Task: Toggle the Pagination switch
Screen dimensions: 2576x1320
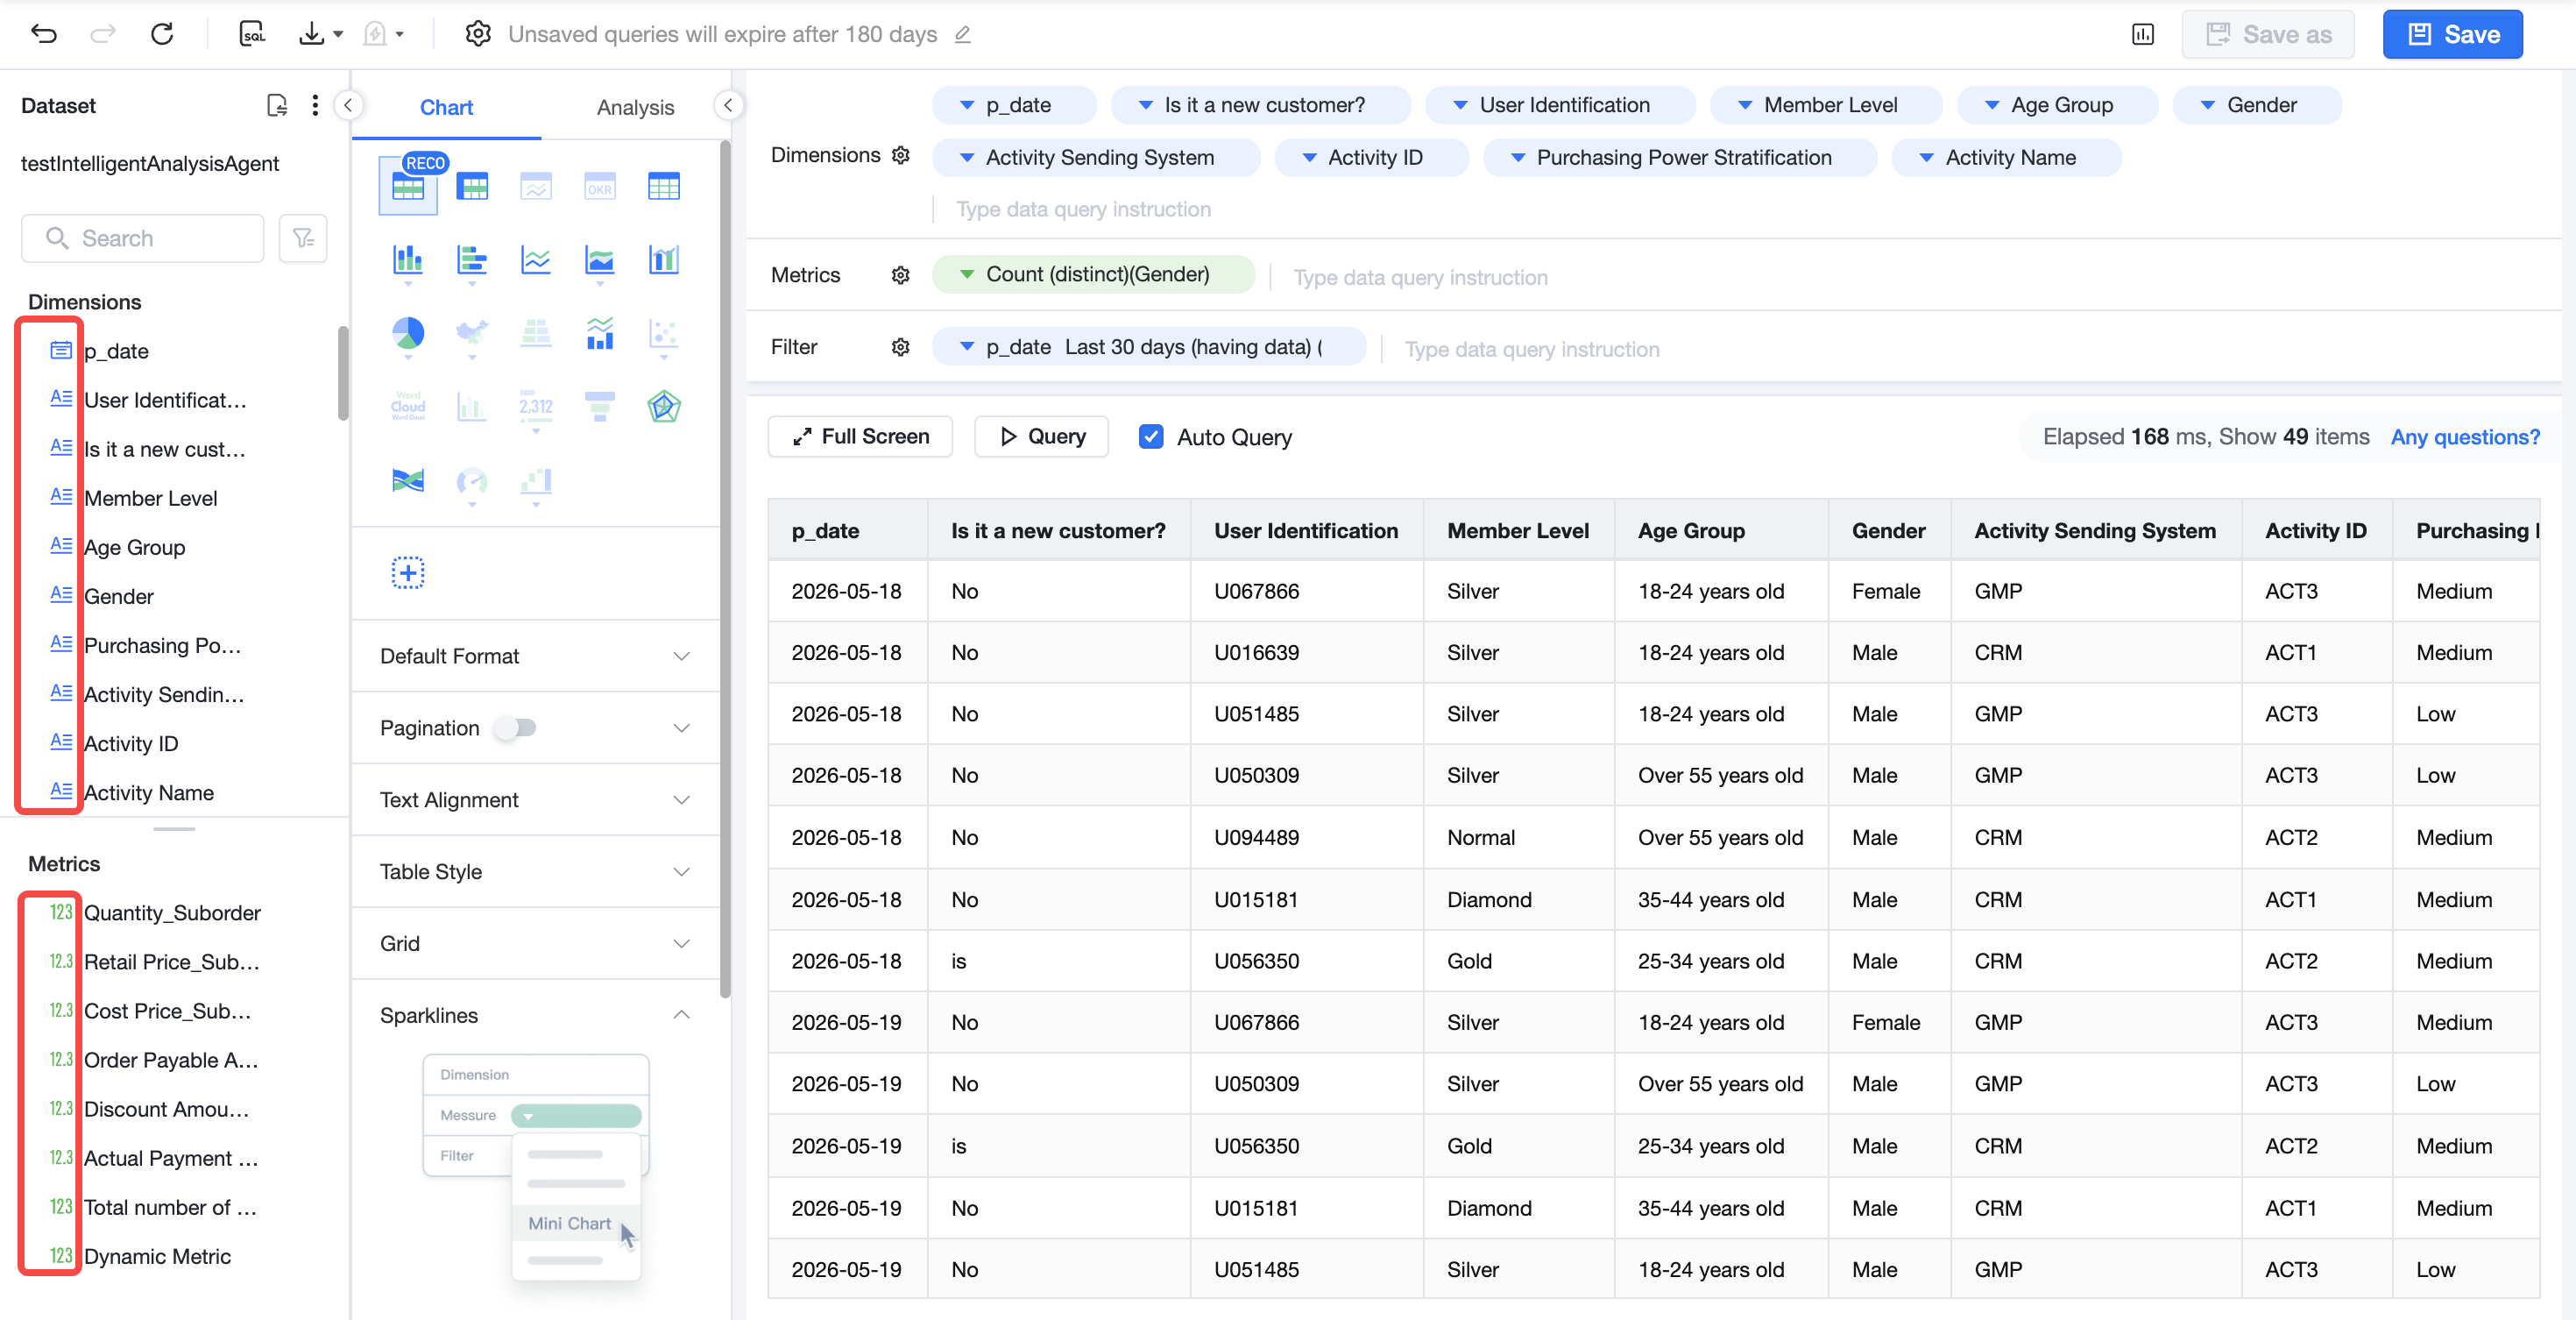Action: point(516,728)
